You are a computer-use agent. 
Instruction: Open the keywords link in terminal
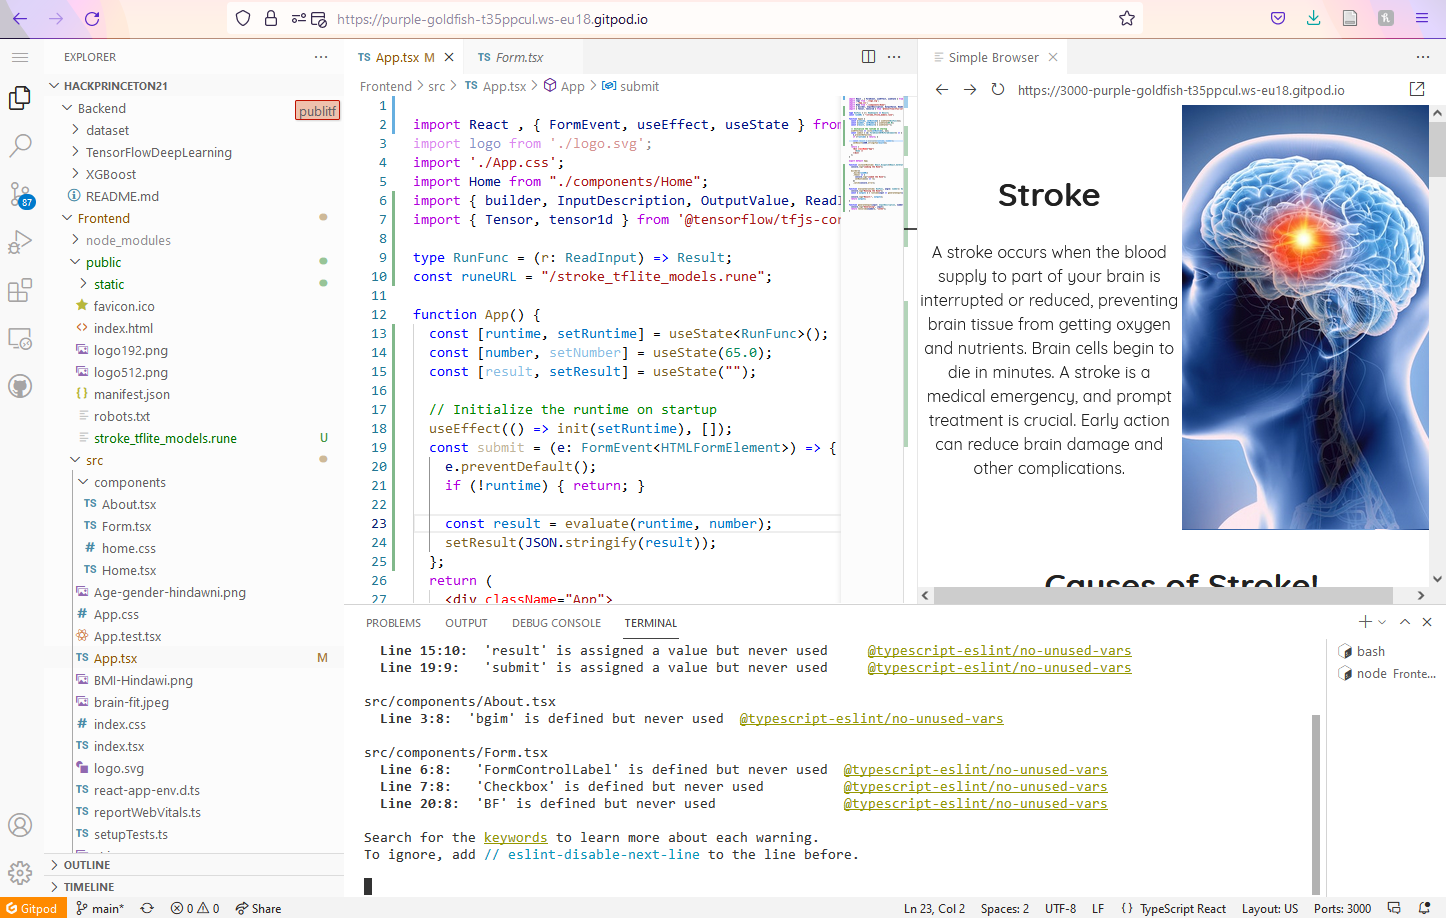click(x=515, y=837)
